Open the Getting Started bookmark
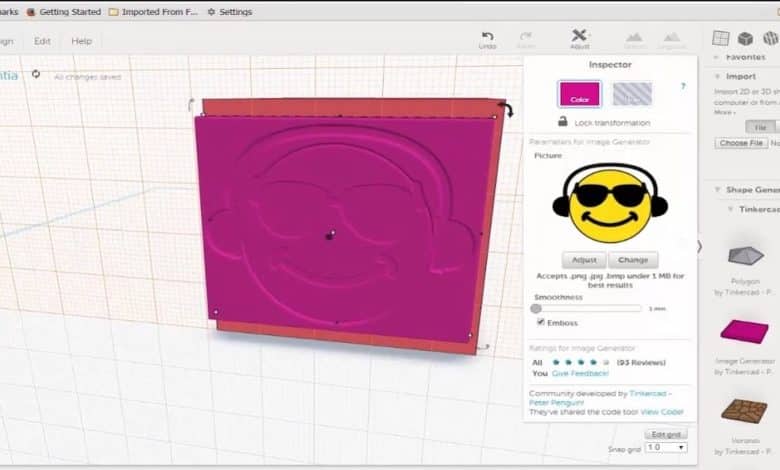The width and height of the screenshot is (780, 470). (64, 11)
